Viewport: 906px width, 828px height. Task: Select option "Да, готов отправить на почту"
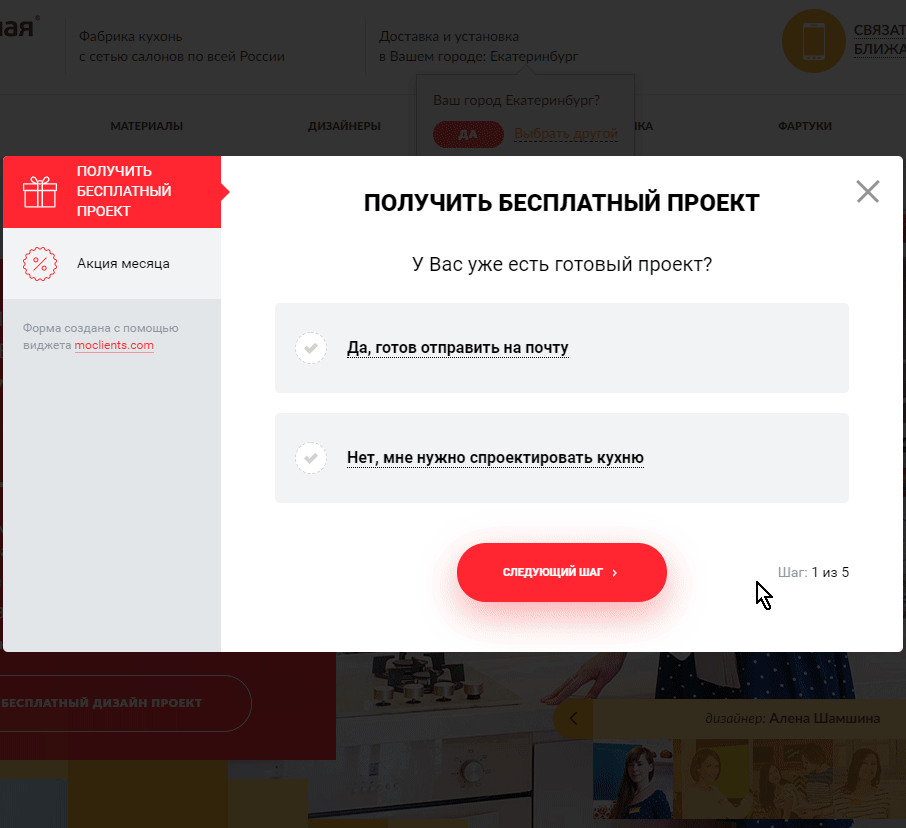click(457, 348)
